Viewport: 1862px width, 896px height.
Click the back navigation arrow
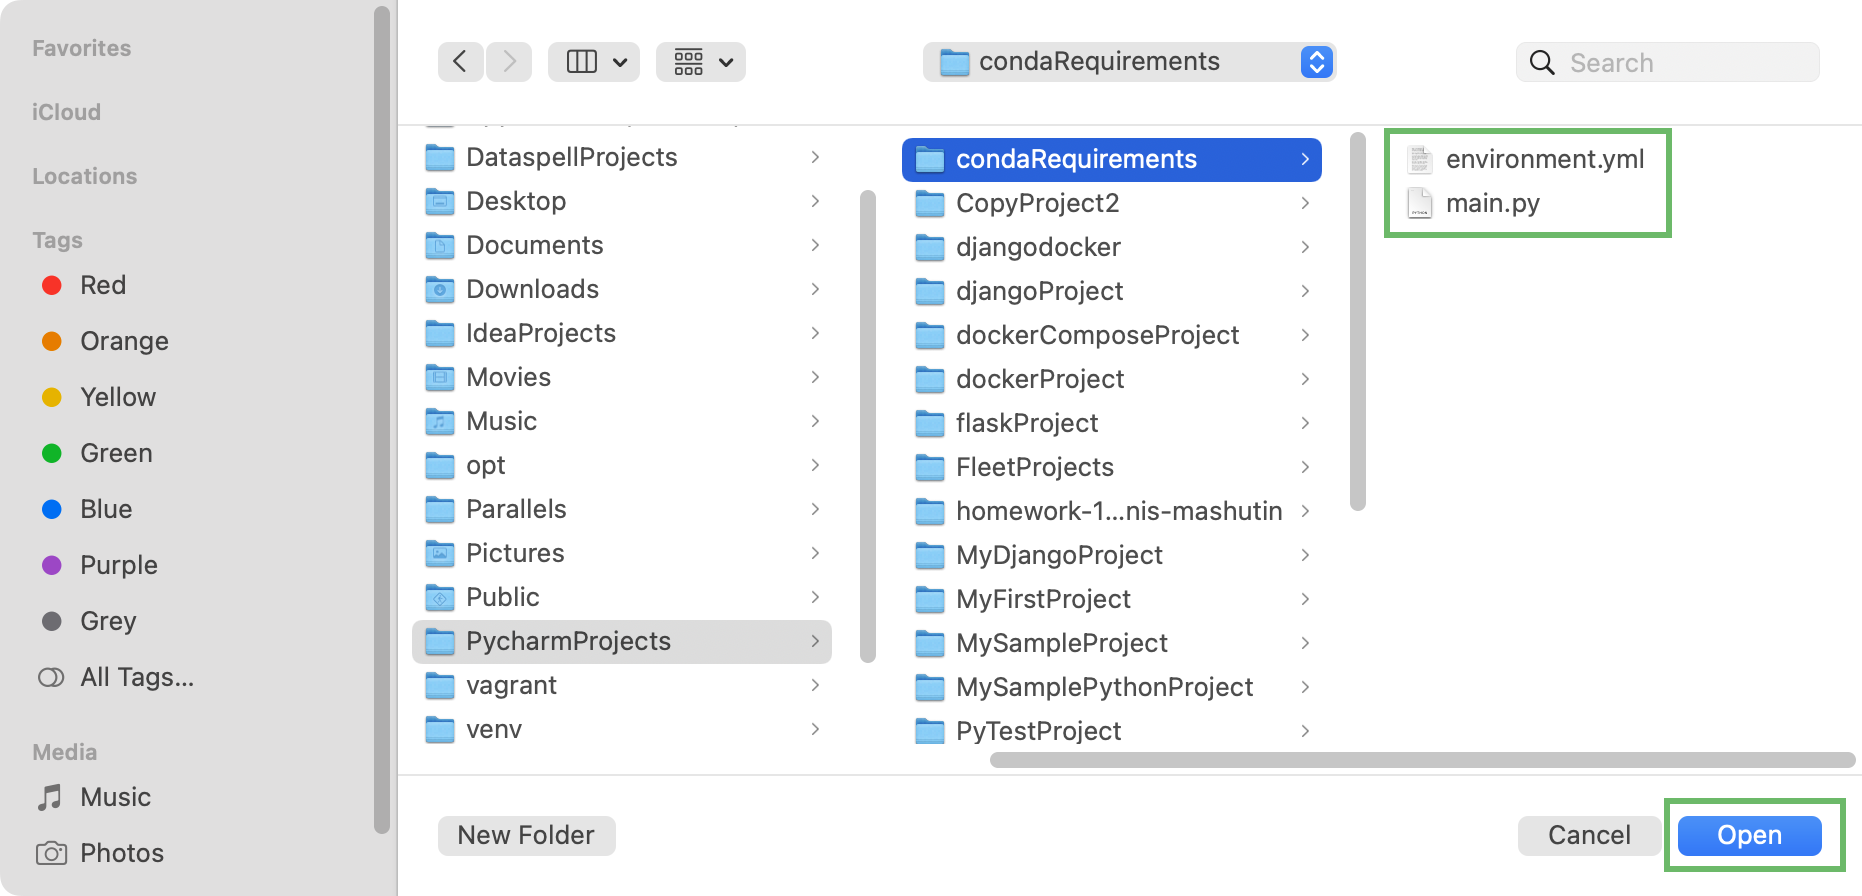pyautogui.click(x=460, y=61)
